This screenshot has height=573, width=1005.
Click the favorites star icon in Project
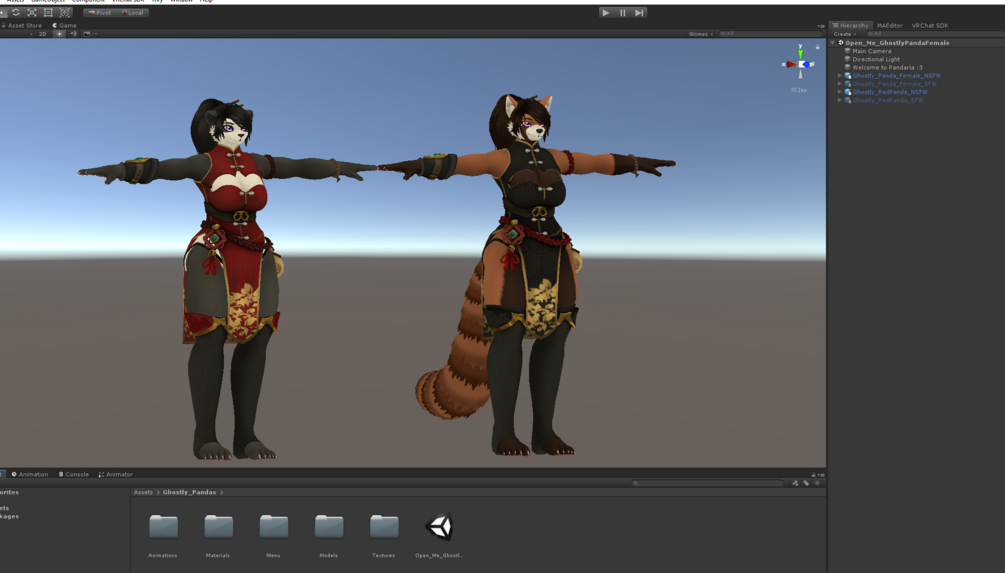coord(817,483)
